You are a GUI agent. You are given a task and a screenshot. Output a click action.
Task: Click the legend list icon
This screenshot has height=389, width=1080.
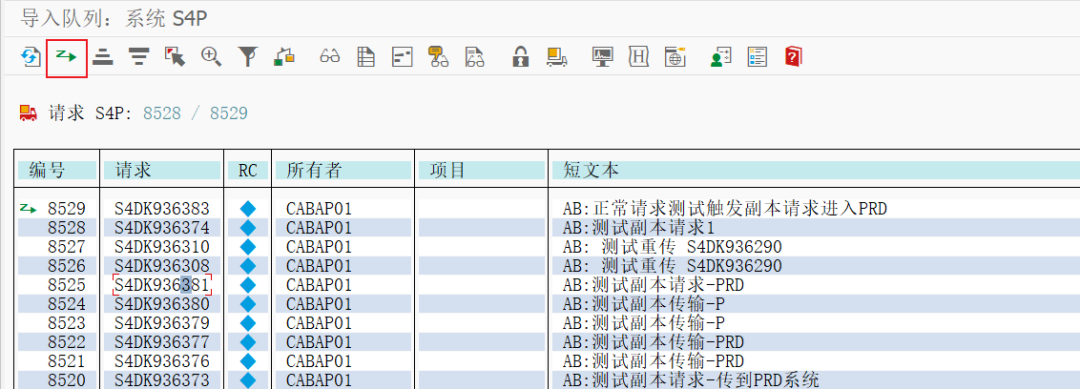[x=757, y=56]
